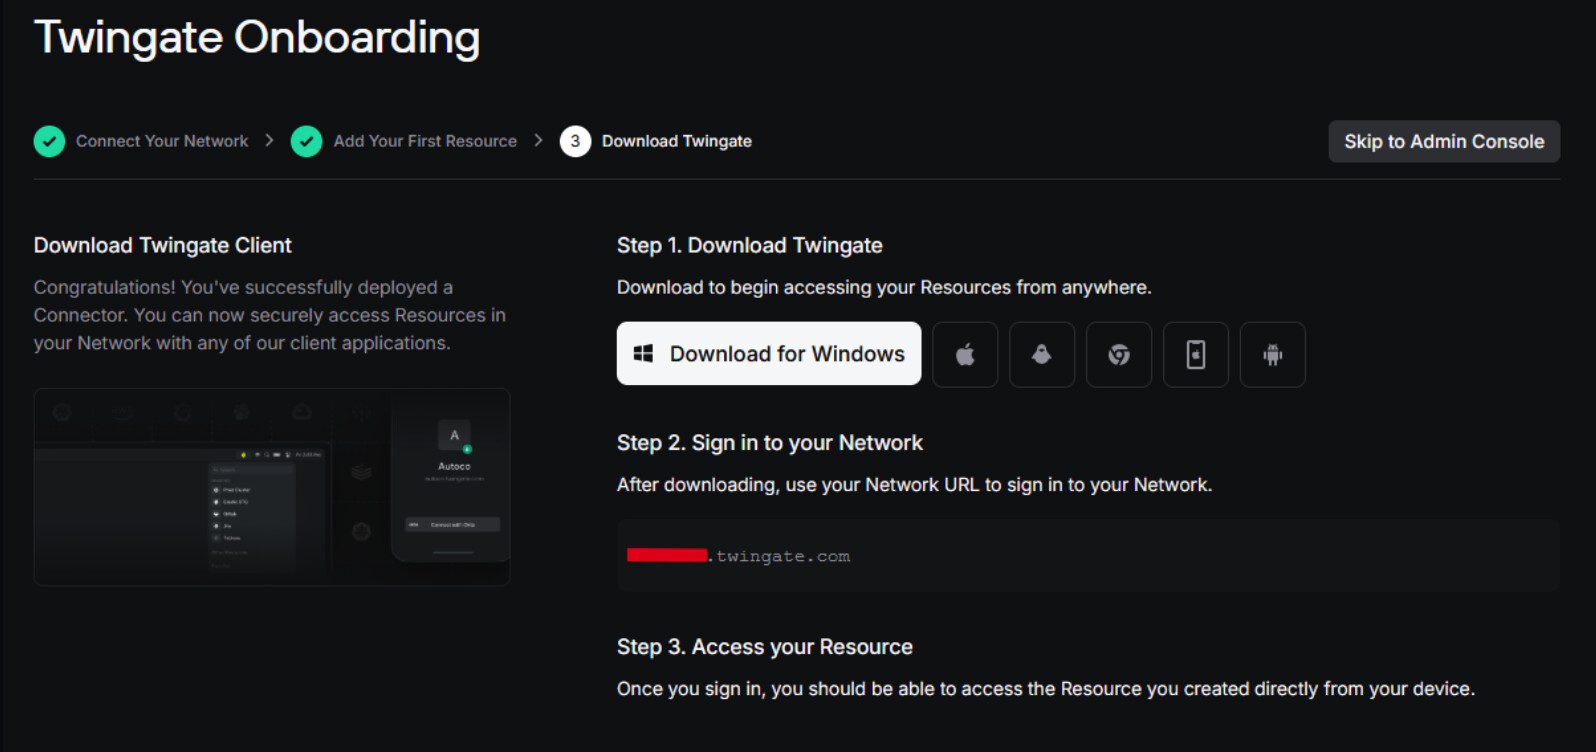
Task: Click the Download Twingate Client heading
Action: [x=163, y=245]
